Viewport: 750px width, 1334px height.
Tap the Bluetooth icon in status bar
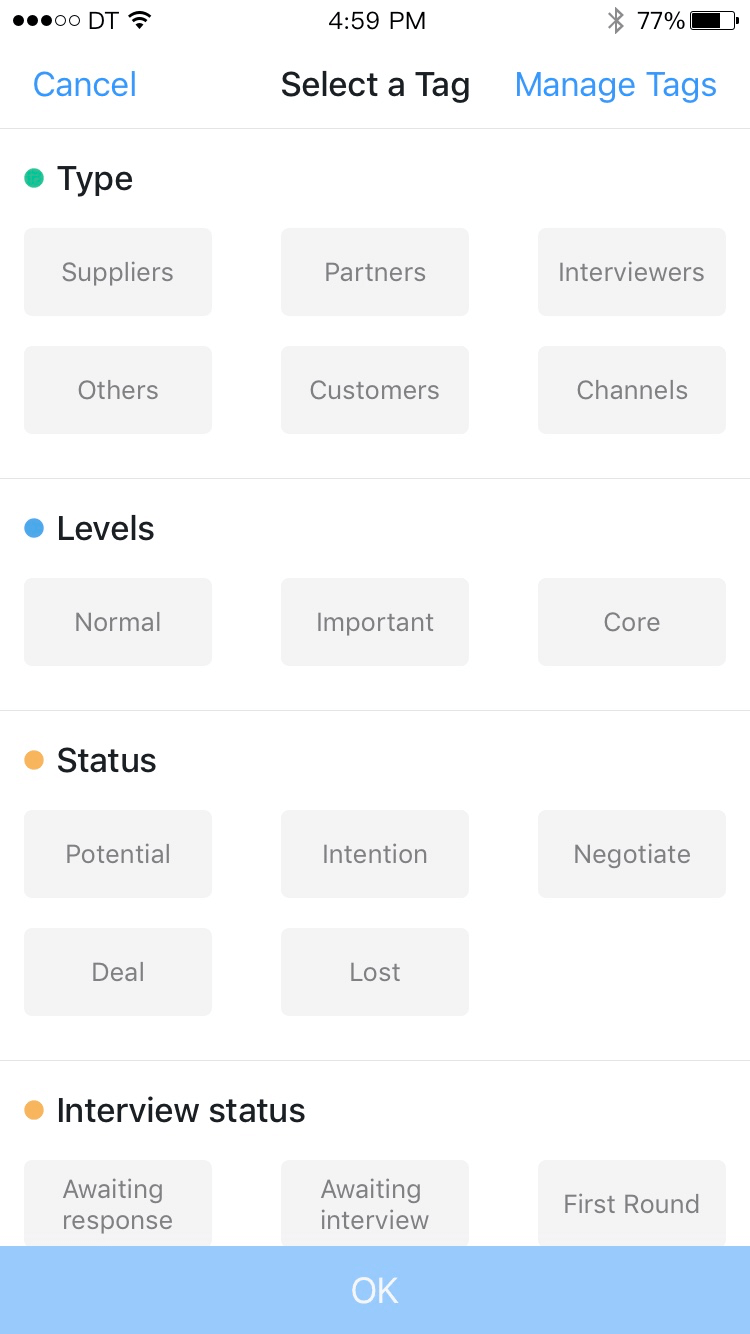coord(616,21)
